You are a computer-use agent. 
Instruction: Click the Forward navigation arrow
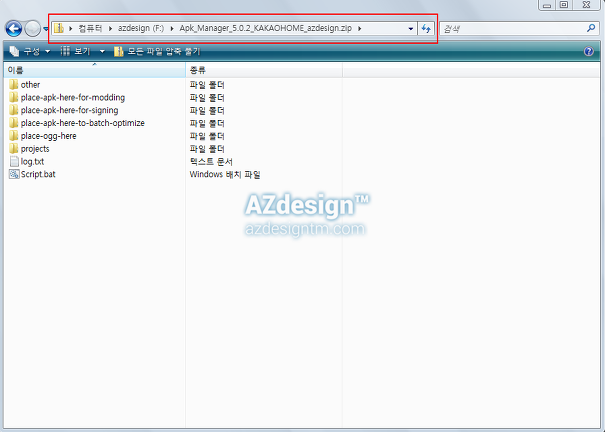[x=32, y=29]
